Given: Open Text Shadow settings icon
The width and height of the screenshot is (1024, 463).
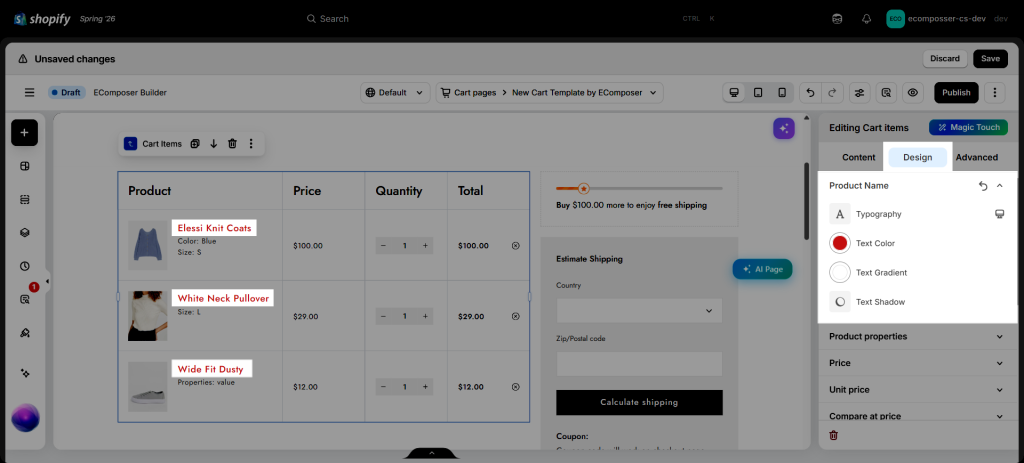Looking at the screenshot, I should pos(840,302).
